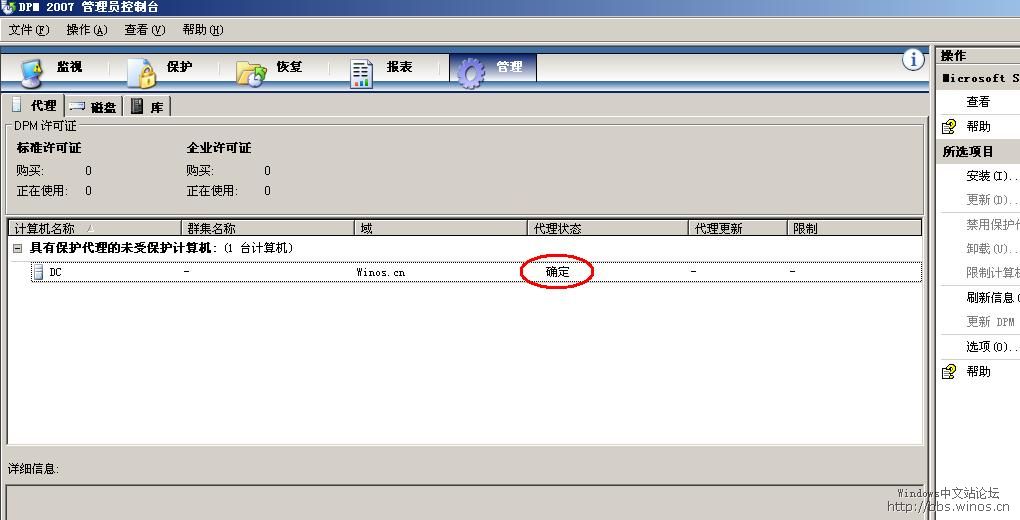The width and height of the screenshot is (1020, 520).
Task: Click the DC computer row icon
Action: pyautogui.click(x=39, y=272)
